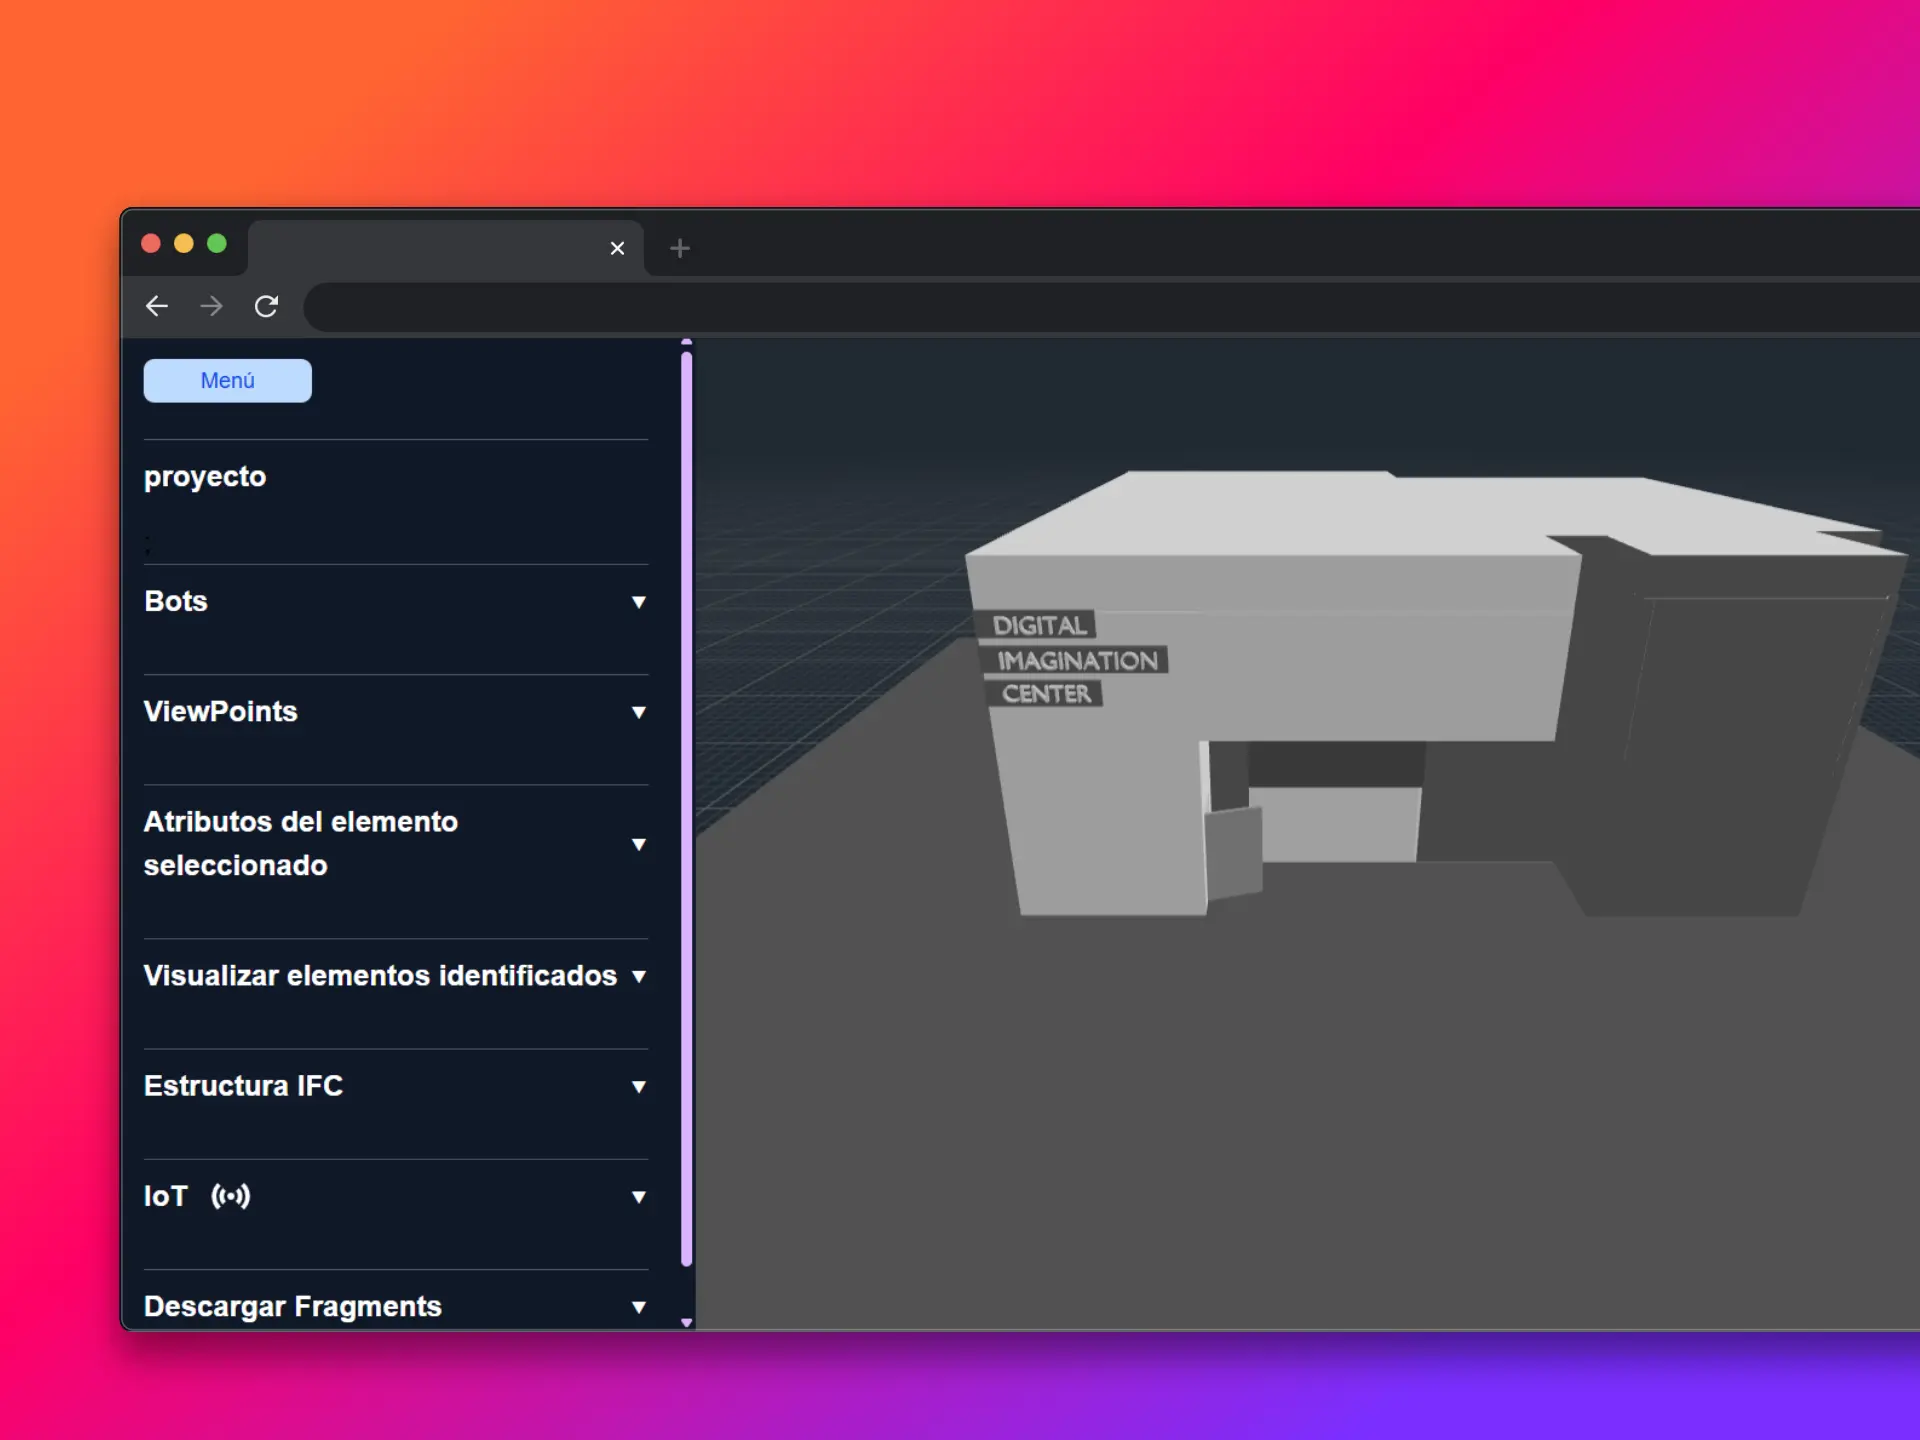
Task: Open the IoT dropdown
Action: click(639, 1197)
